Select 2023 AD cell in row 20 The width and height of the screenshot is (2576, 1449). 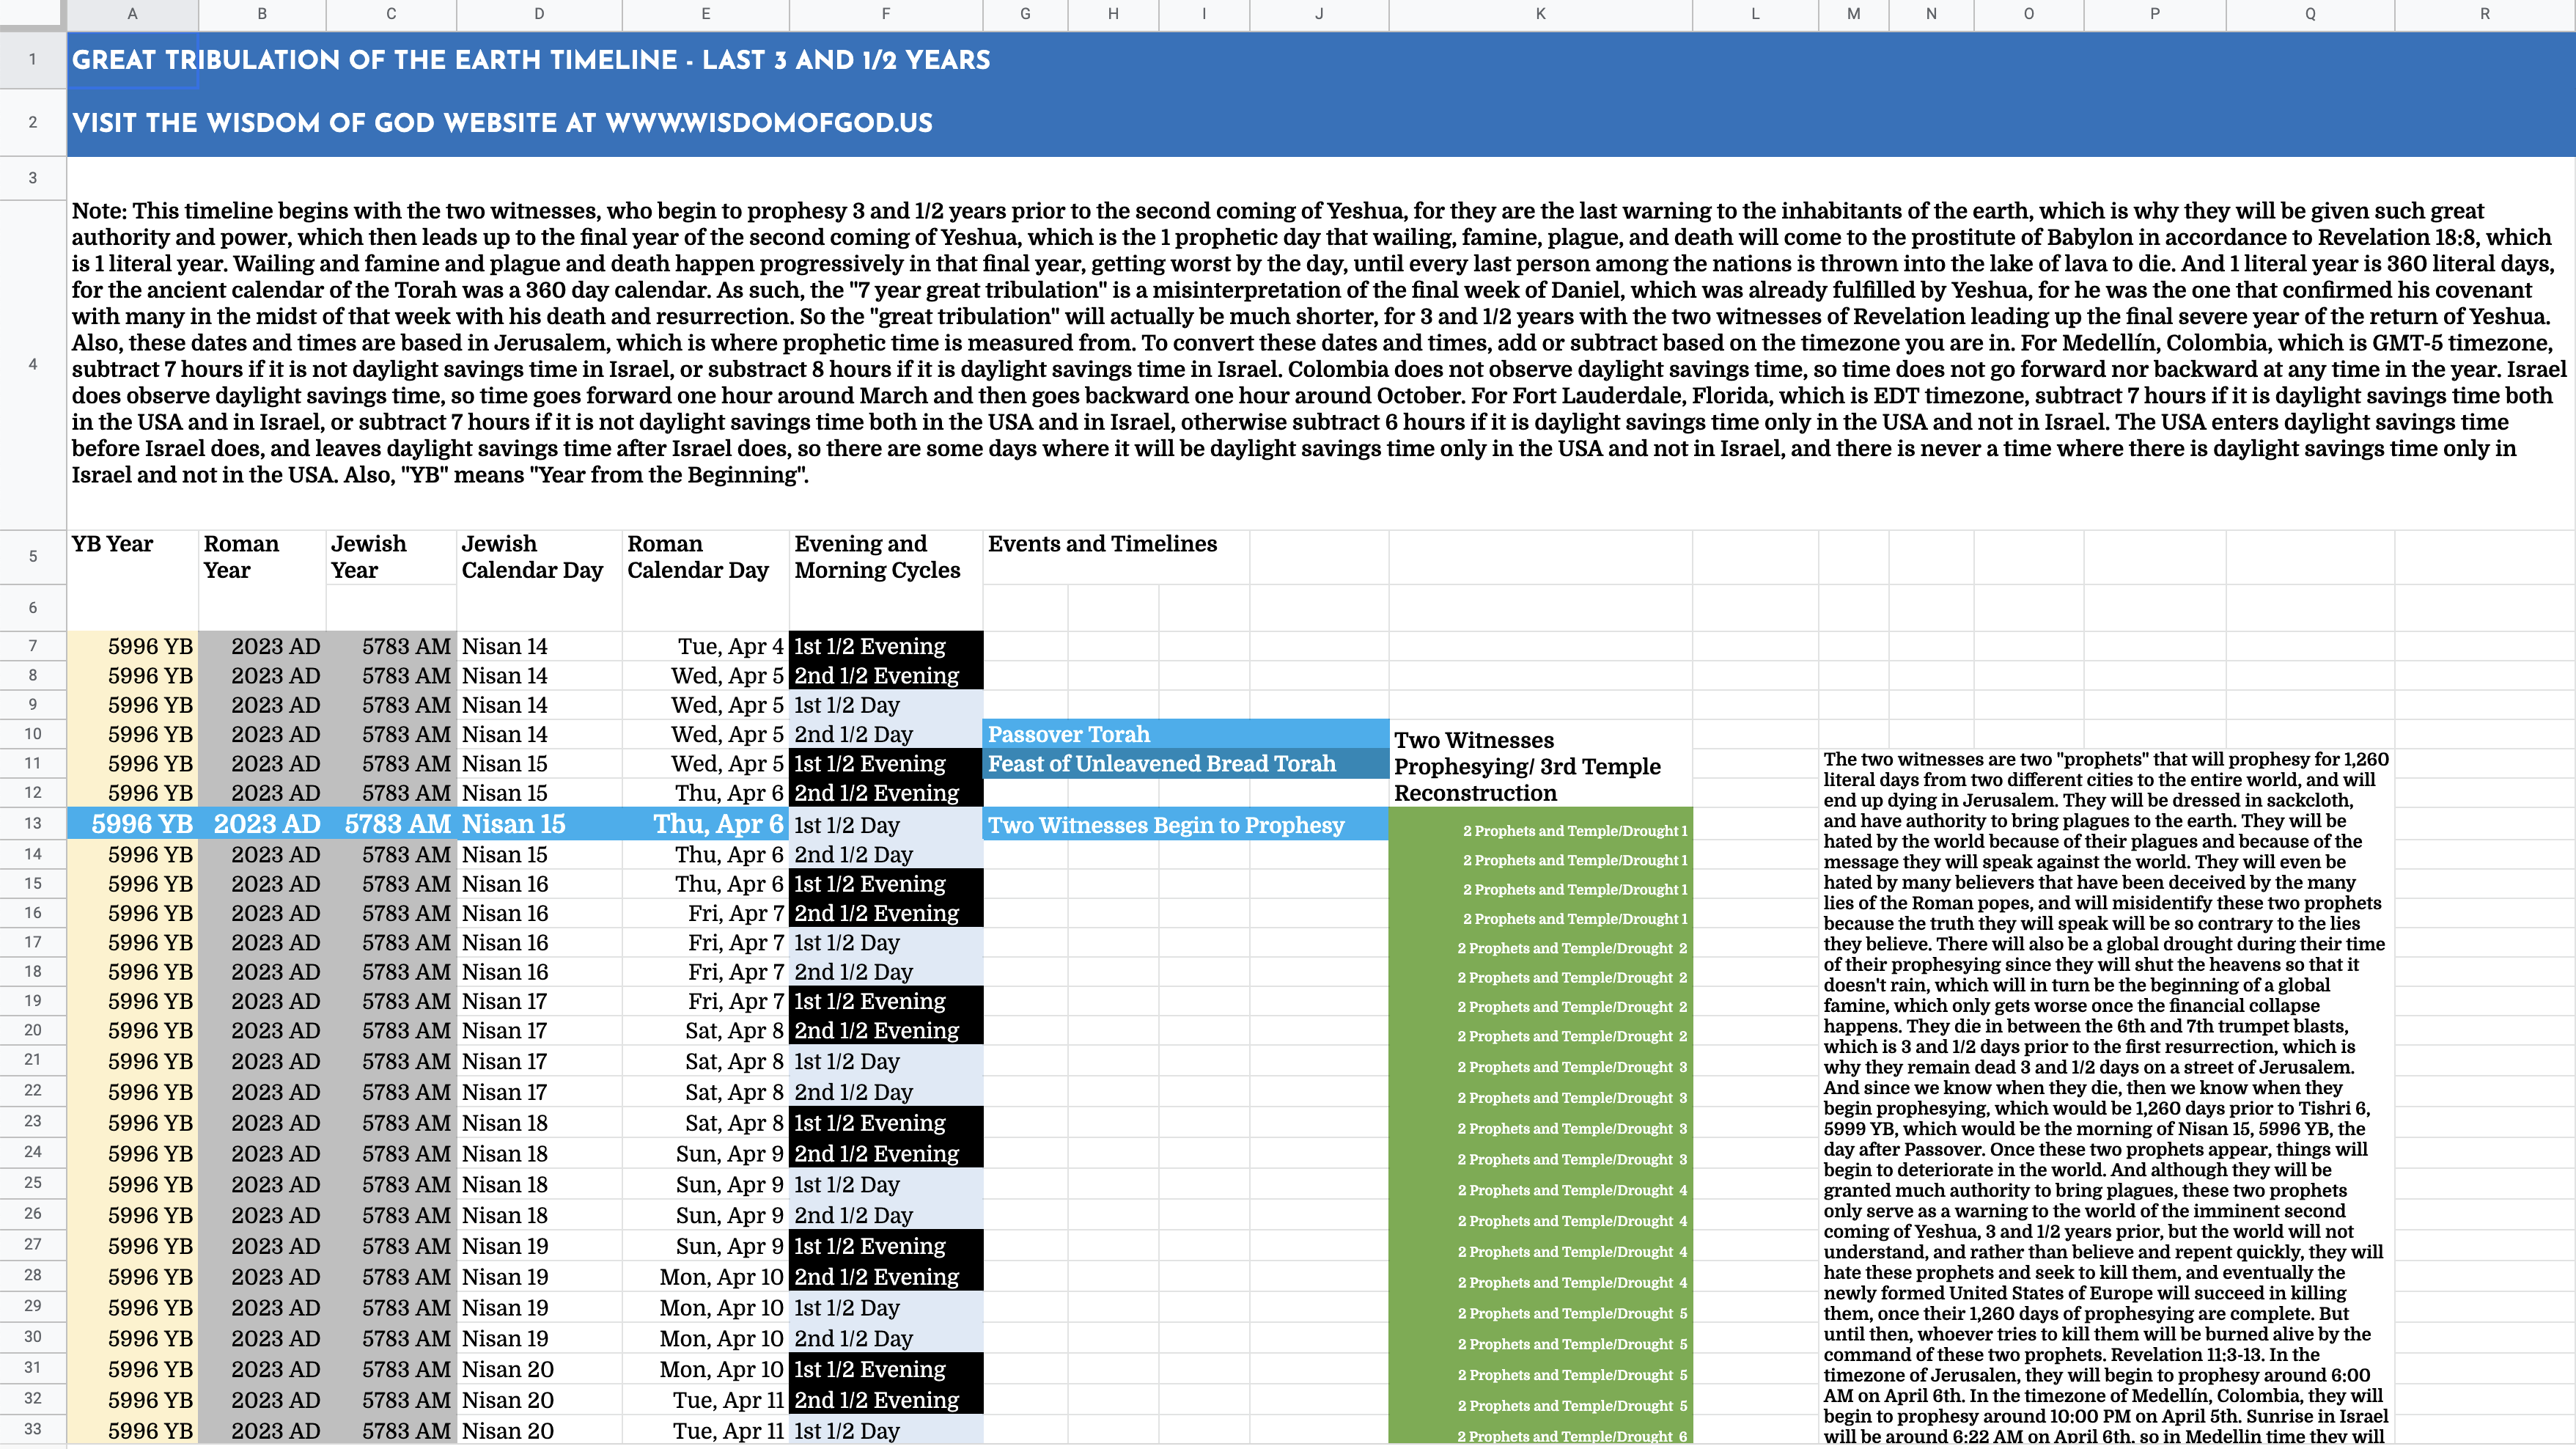coord(262,1030)
